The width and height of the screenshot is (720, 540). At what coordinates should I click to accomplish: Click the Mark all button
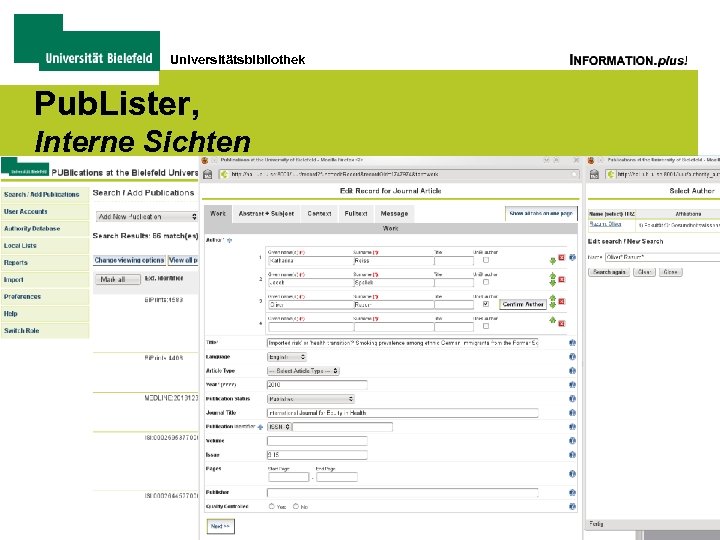118,279
